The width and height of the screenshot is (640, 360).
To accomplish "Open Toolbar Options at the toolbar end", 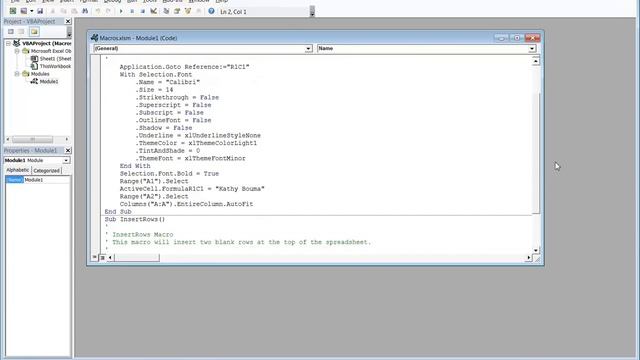I will click(312, 11).
